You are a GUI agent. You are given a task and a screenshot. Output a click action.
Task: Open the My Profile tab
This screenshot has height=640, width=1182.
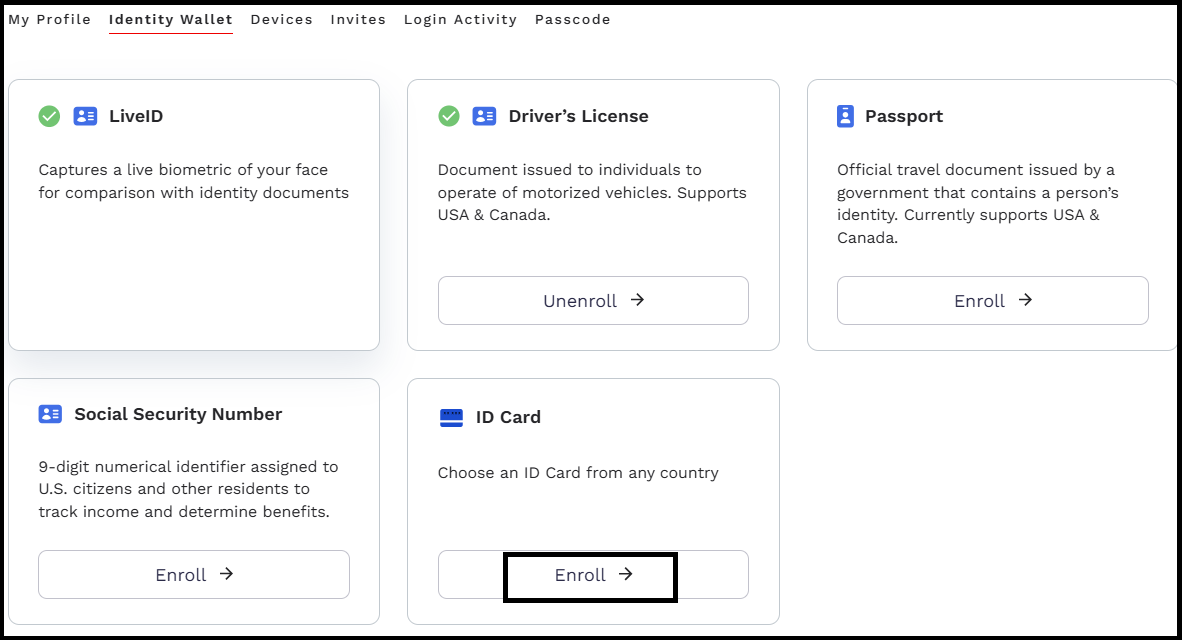click(49, 19)
